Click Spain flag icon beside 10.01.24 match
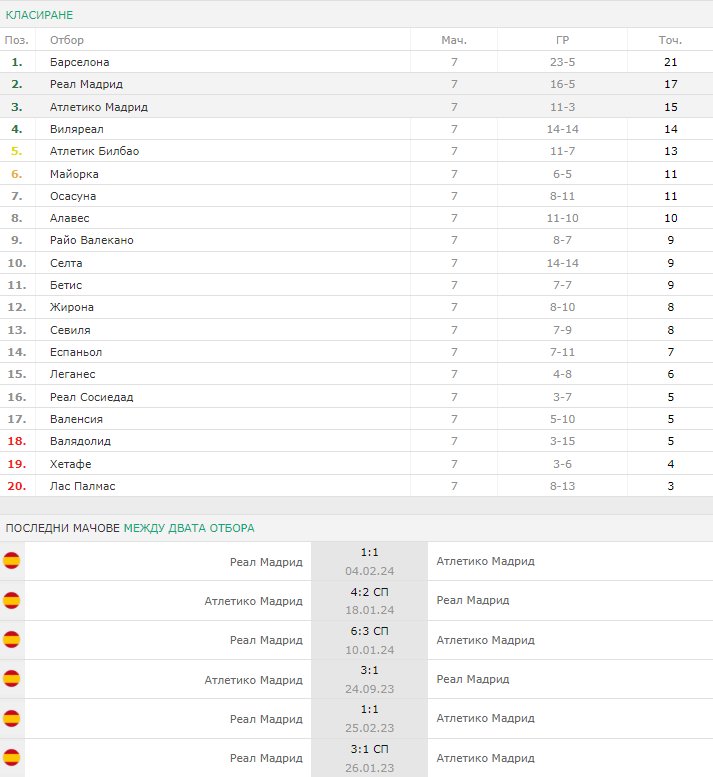 [x=11, y=640]
